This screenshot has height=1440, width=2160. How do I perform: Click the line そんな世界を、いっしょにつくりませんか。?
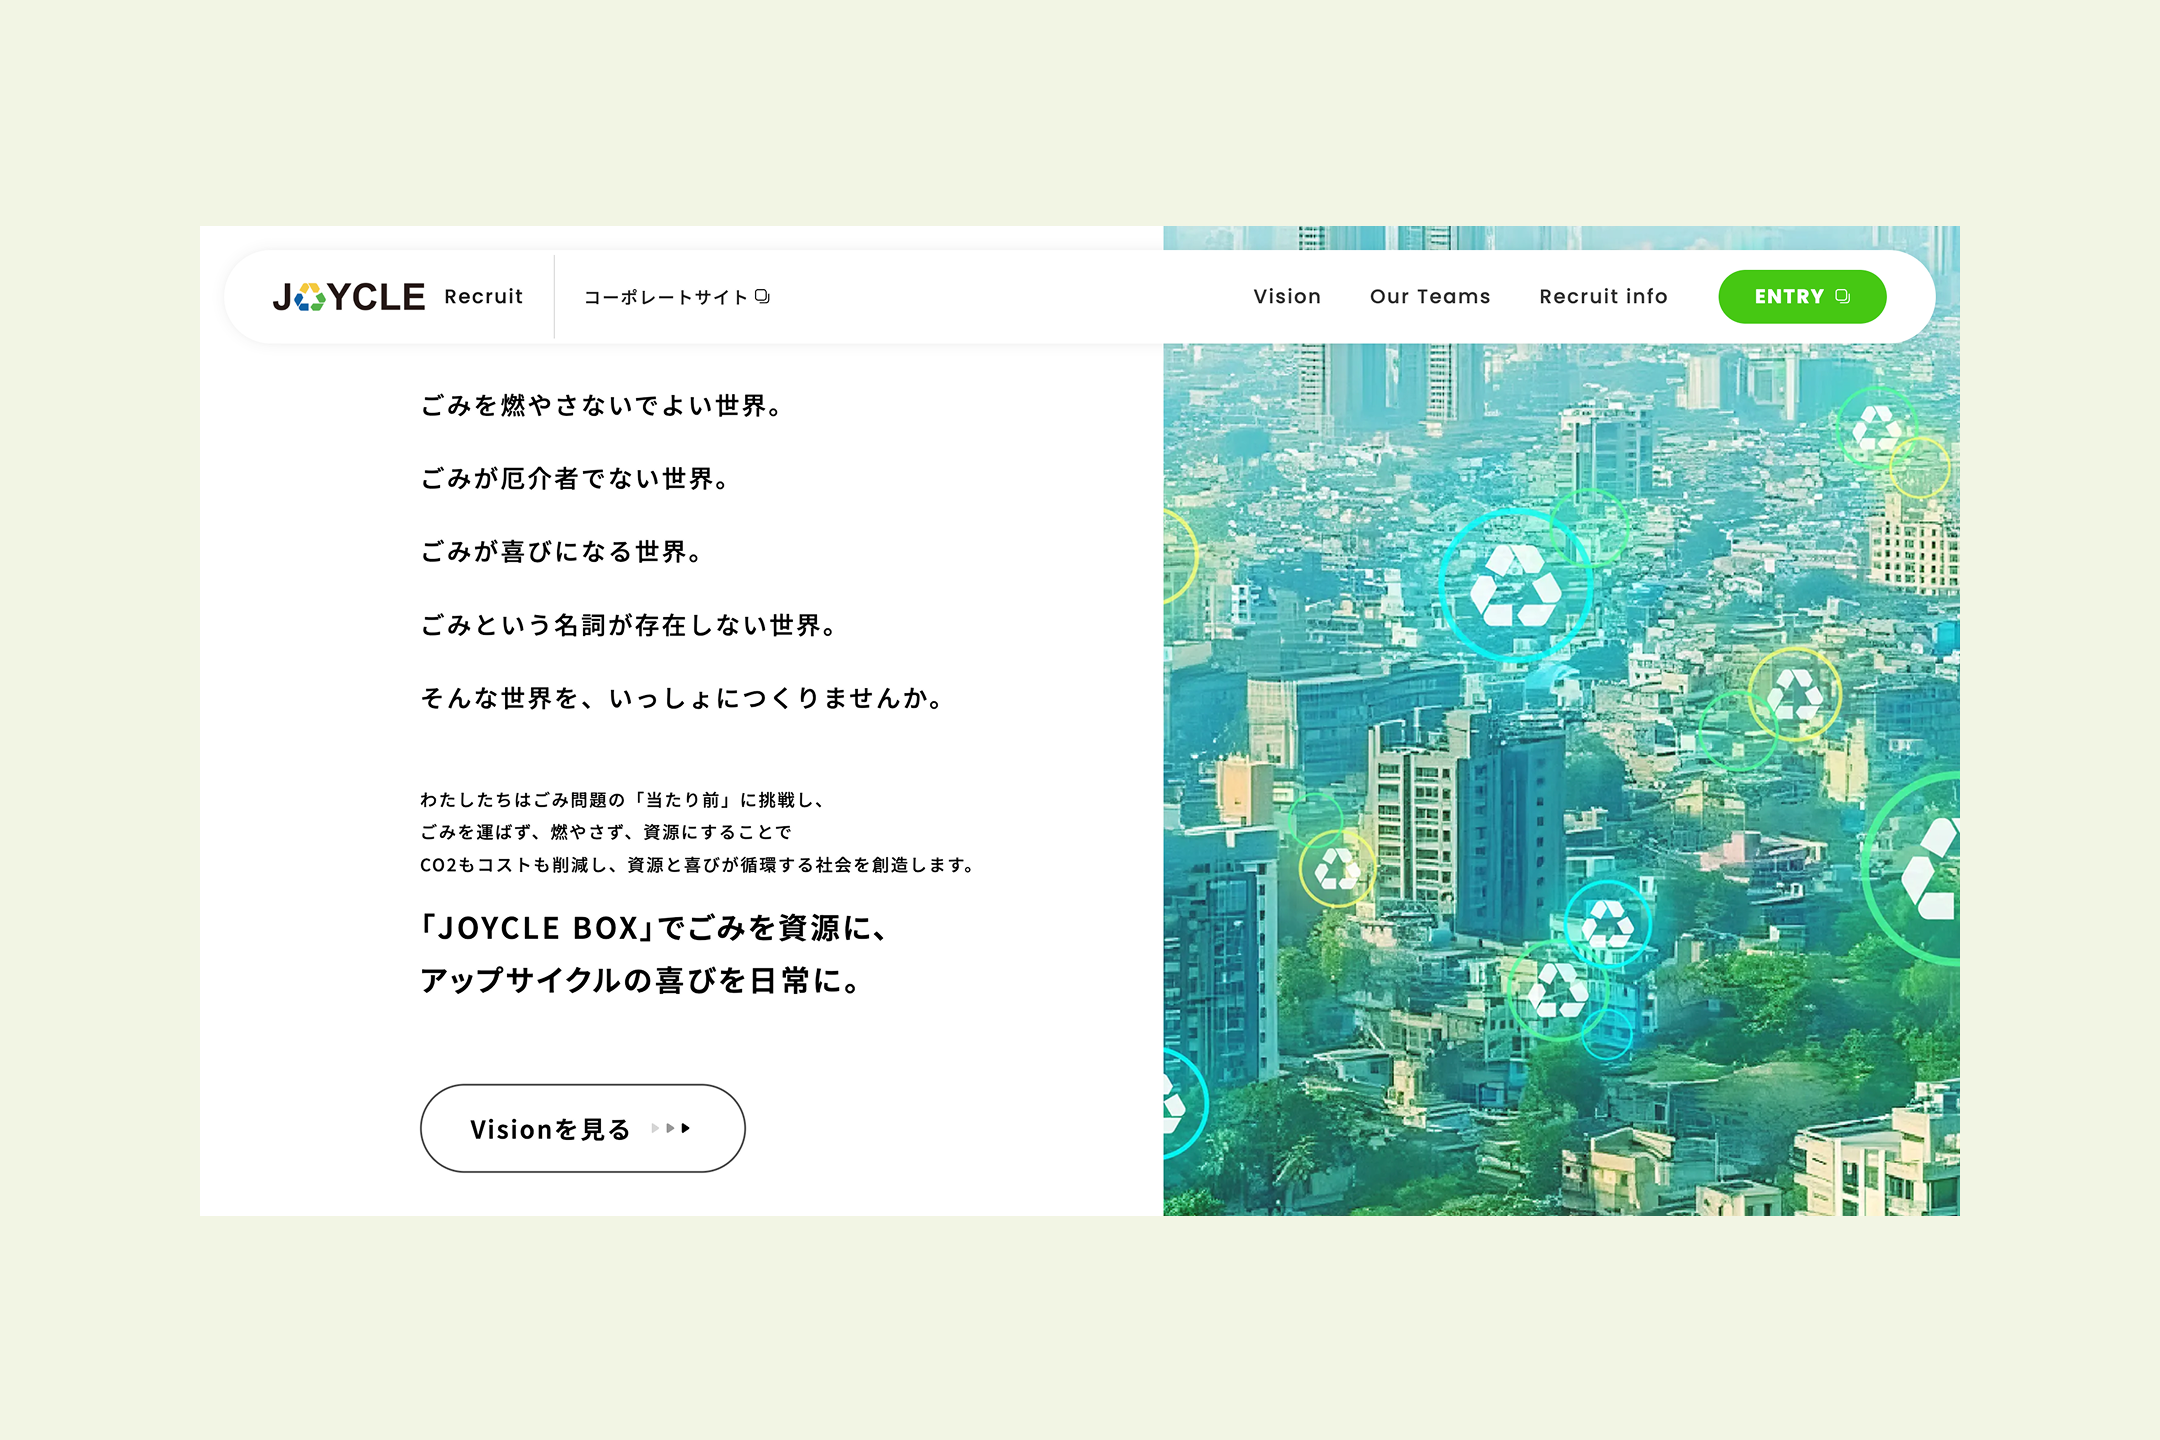(x=683, y=698)
